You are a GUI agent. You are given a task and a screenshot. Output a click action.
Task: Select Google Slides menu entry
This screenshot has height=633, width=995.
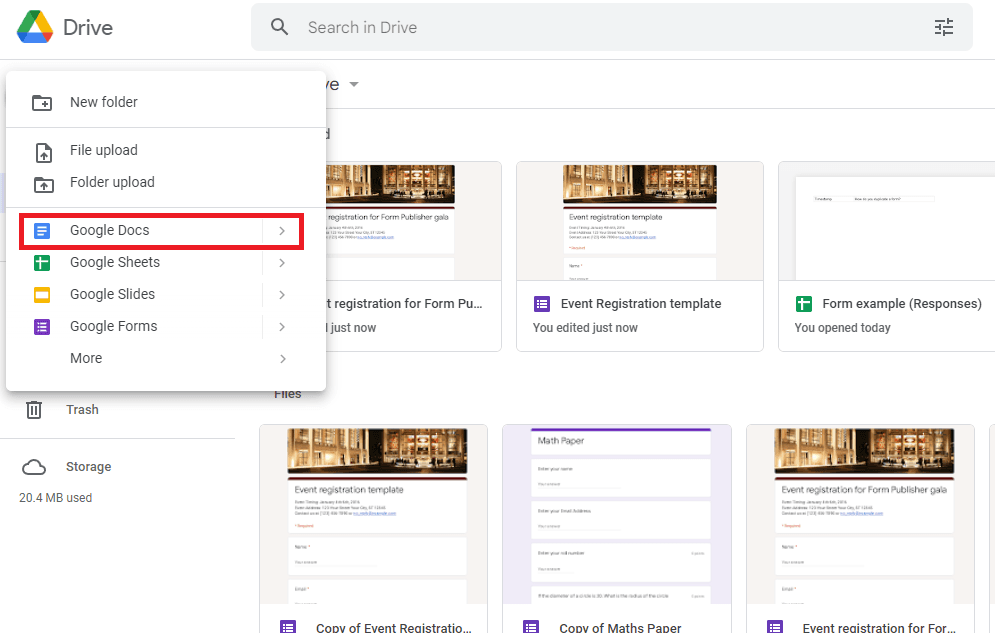click(x=166, y=295)
